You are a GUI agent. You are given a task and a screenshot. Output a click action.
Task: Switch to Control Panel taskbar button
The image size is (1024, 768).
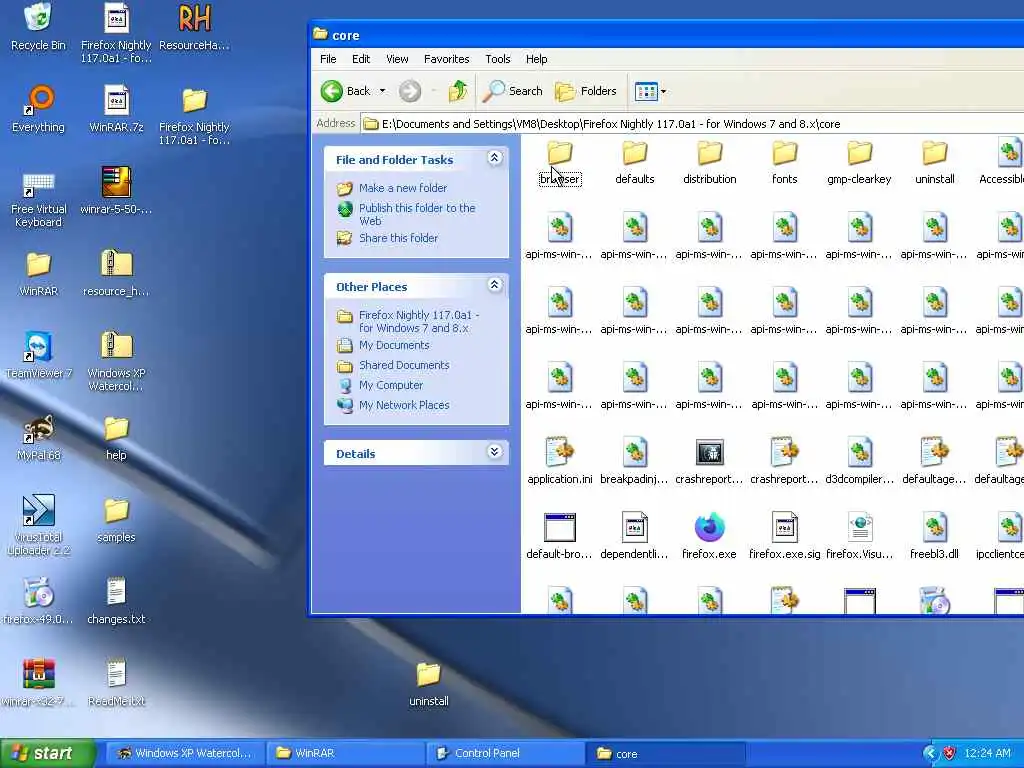pos(504,754)
